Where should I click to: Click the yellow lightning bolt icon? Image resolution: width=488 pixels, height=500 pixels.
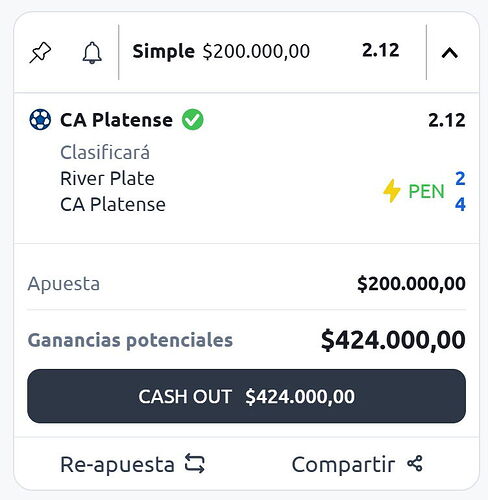tap(392, 191)
